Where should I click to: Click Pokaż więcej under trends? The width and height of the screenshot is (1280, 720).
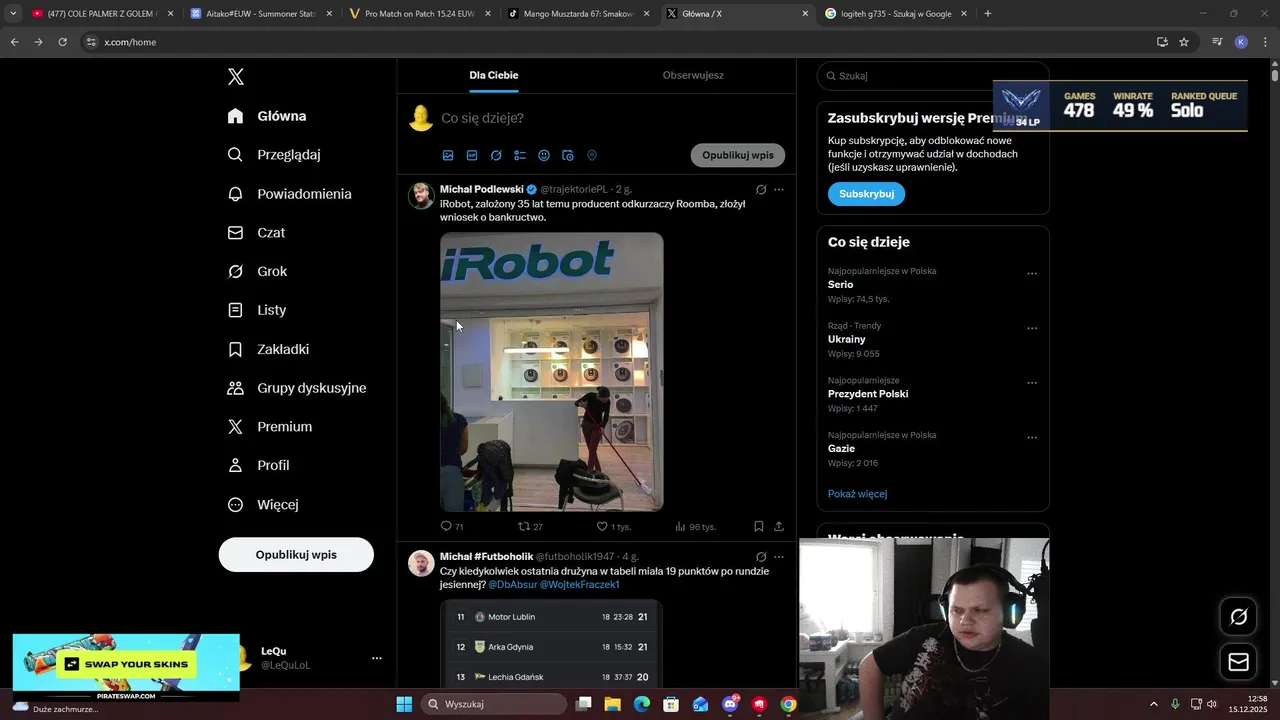[857, 494]
